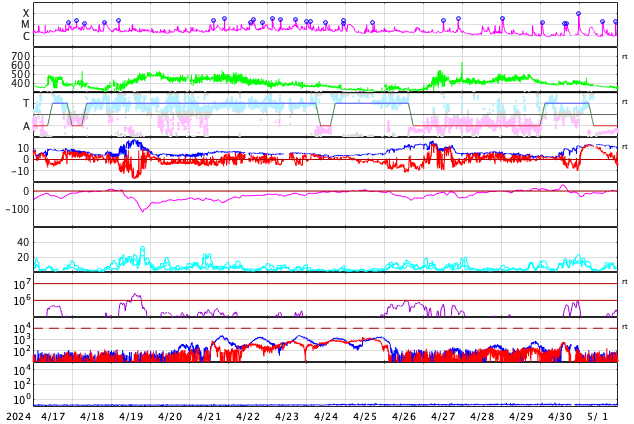Click the 5/ 1 date label
634x424 pixels.
(x=598, y=416)
